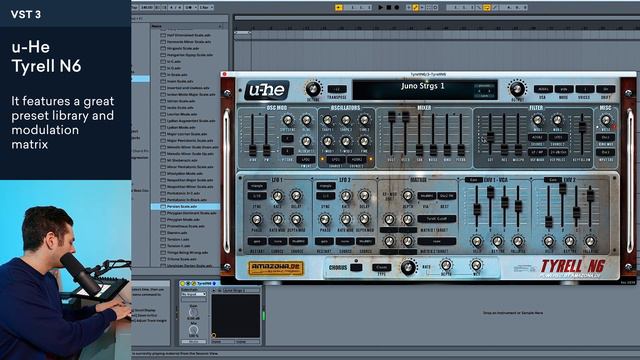640x360 pixels.
Task: Click the Tap tempo button
Action: 135,7
